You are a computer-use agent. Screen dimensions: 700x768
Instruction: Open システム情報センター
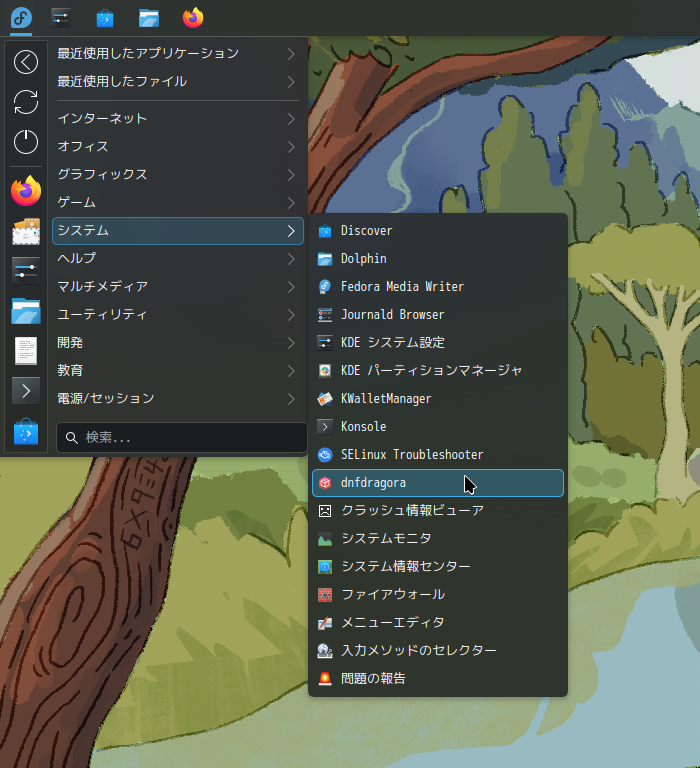pos(438,566)
